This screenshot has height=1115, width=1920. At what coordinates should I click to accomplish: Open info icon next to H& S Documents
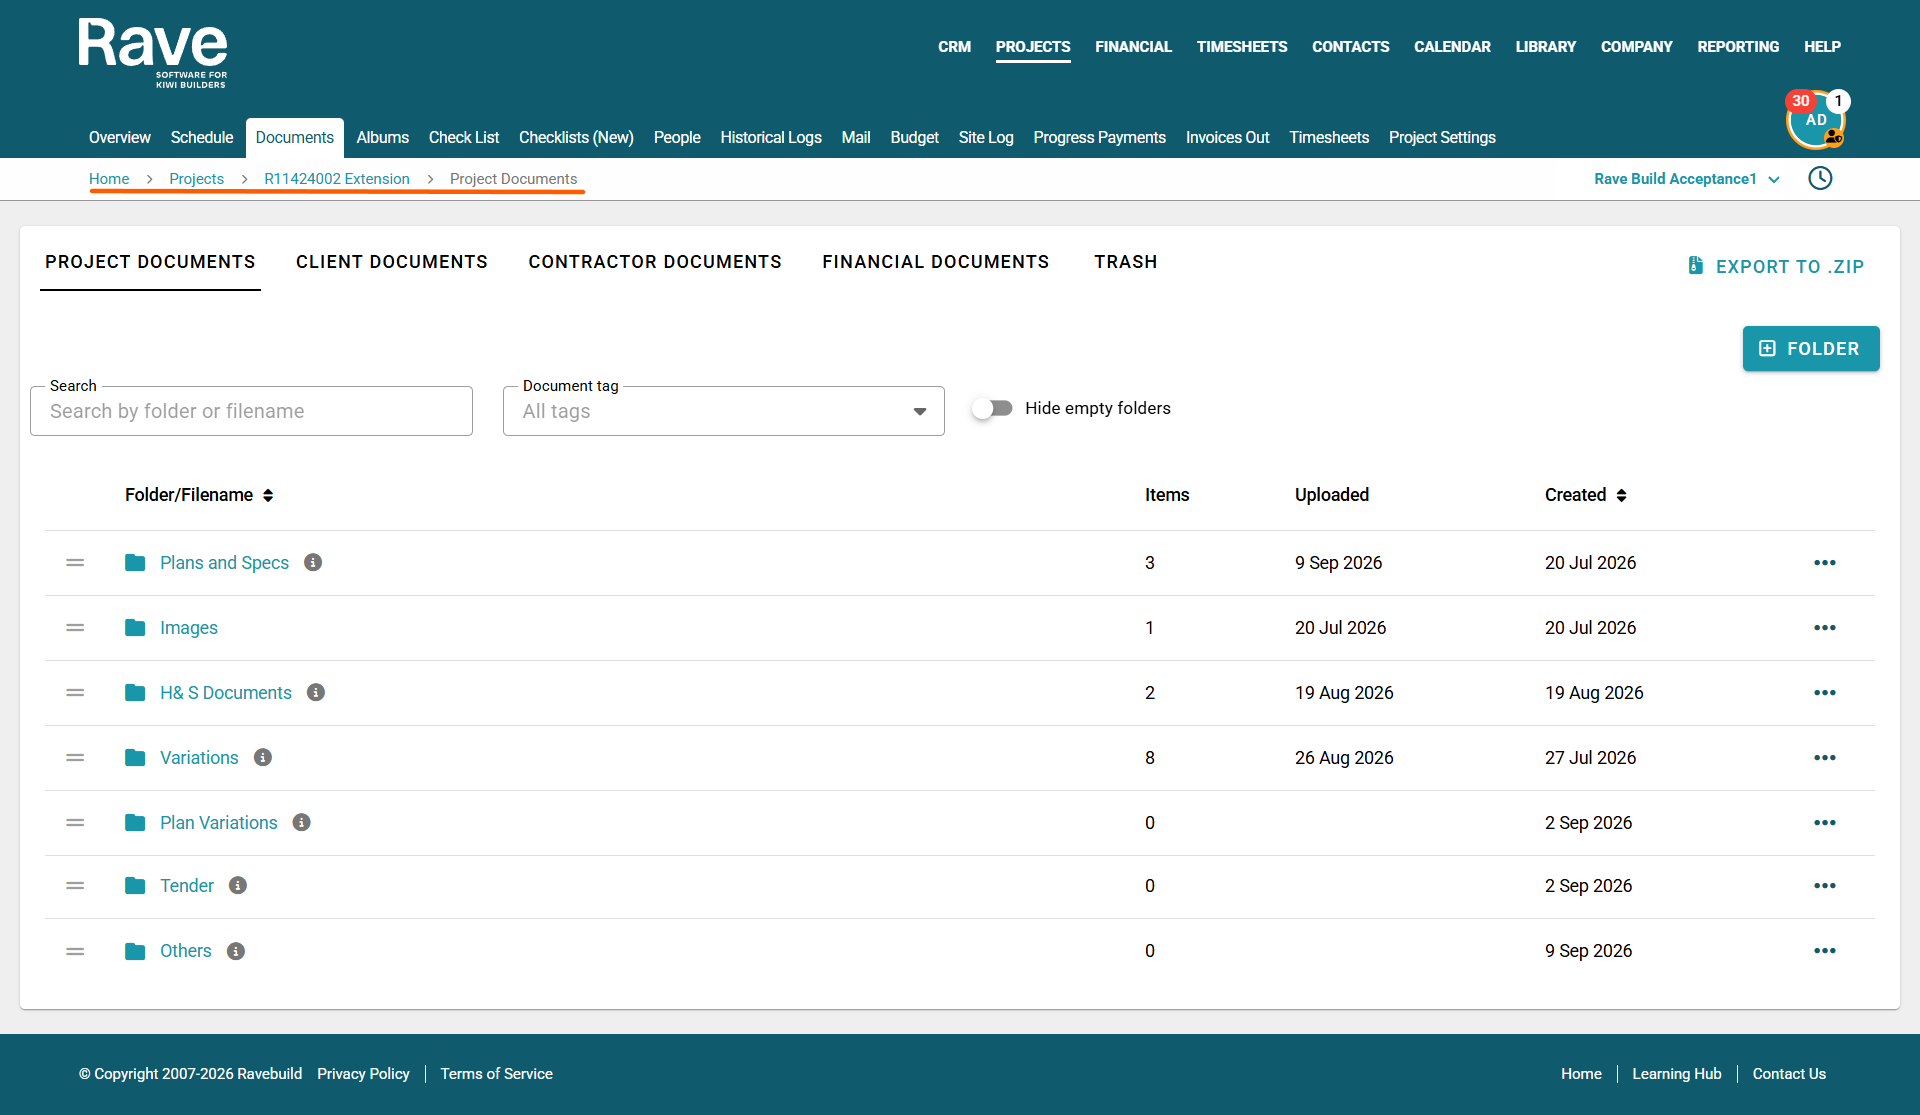316,692
